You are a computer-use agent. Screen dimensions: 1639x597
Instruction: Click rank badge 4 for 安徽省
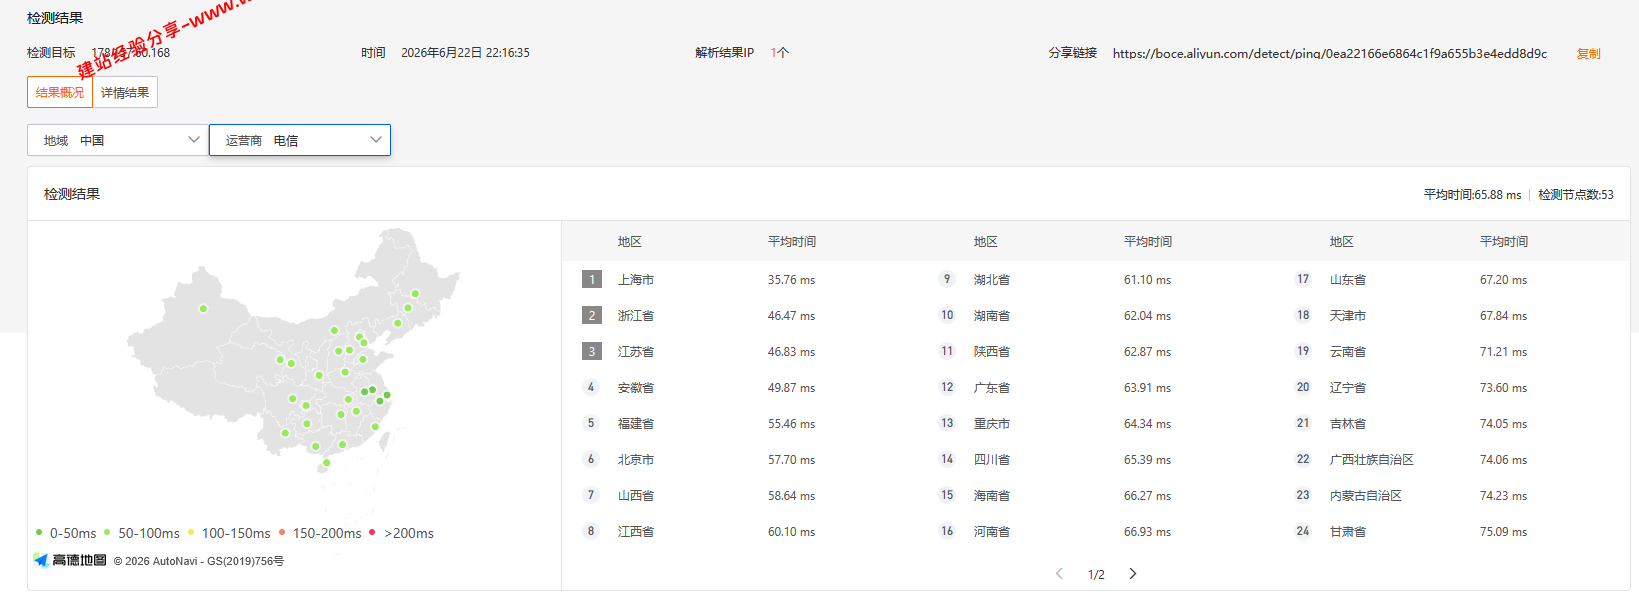(591, 387)
